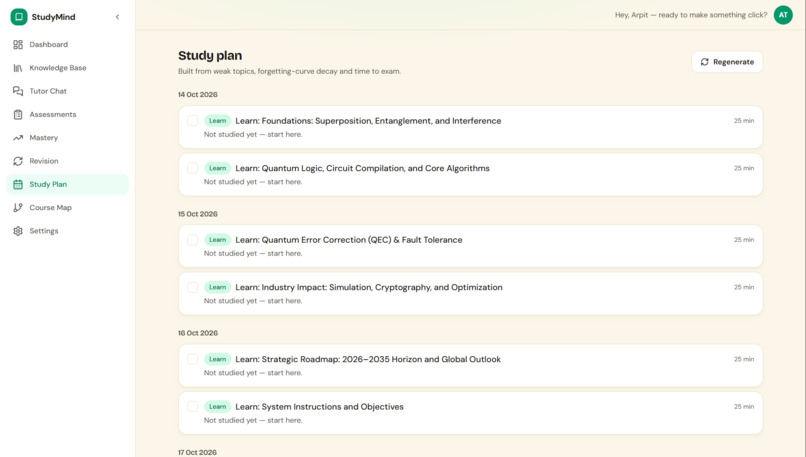806x457 pixels.
Task: Click Learn tag on Industry Impact row
Action: pyautogui.click(x=217, y=287)
